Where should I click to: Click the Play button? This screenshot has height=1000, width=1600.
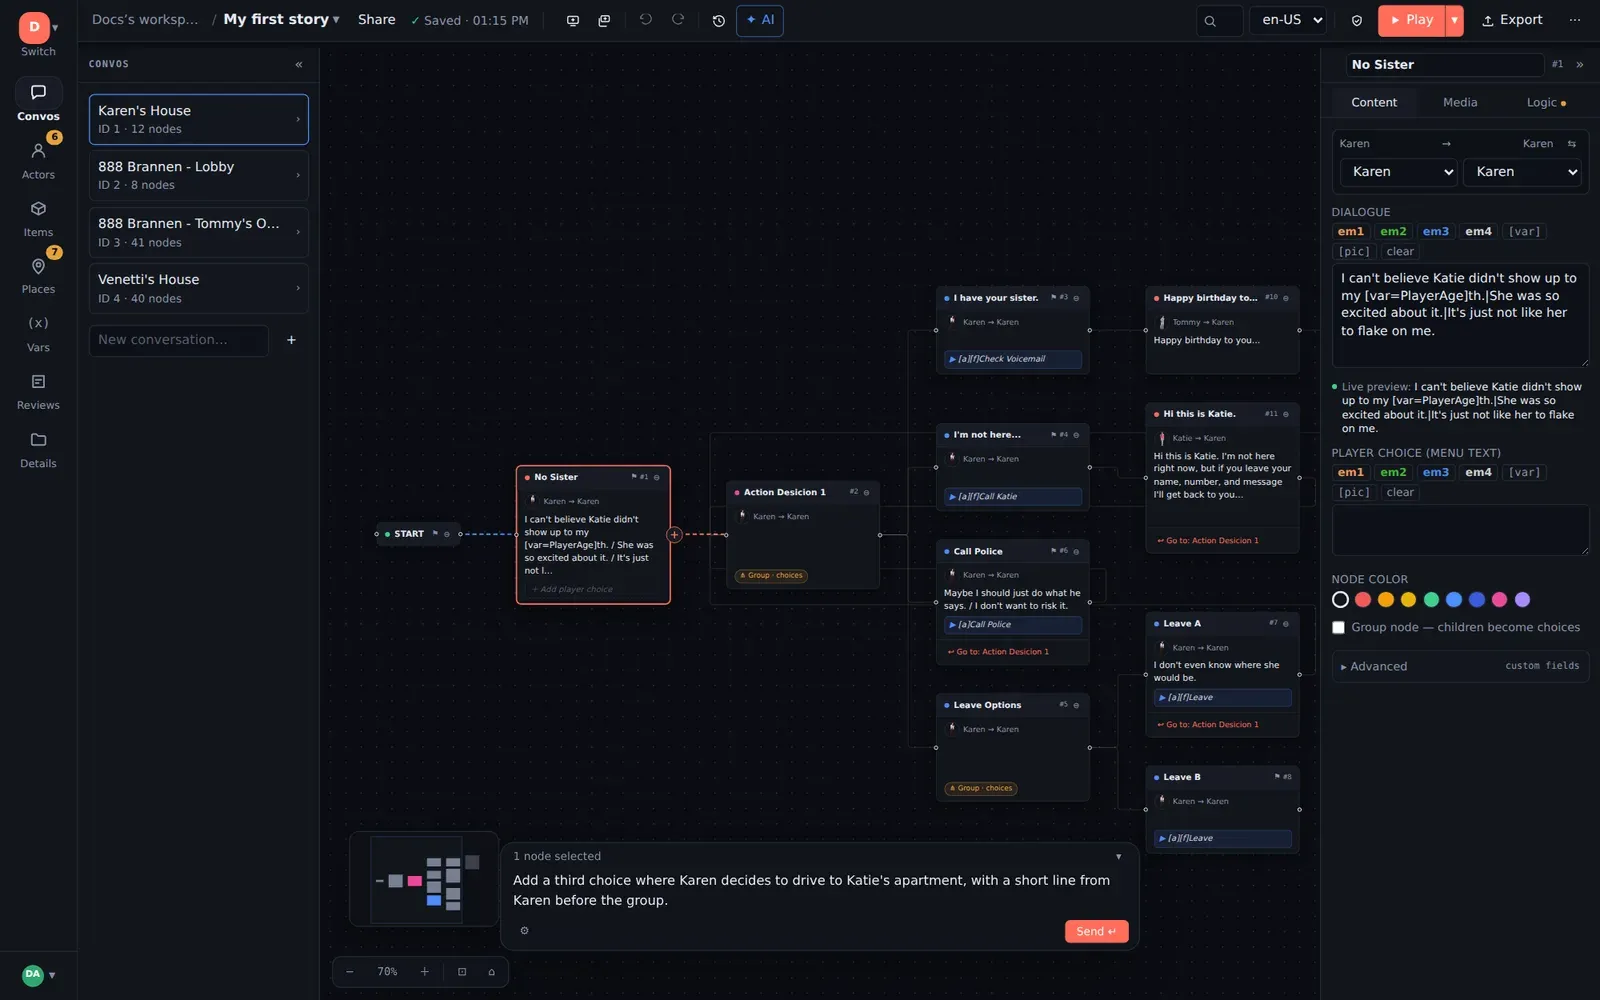1412,20
